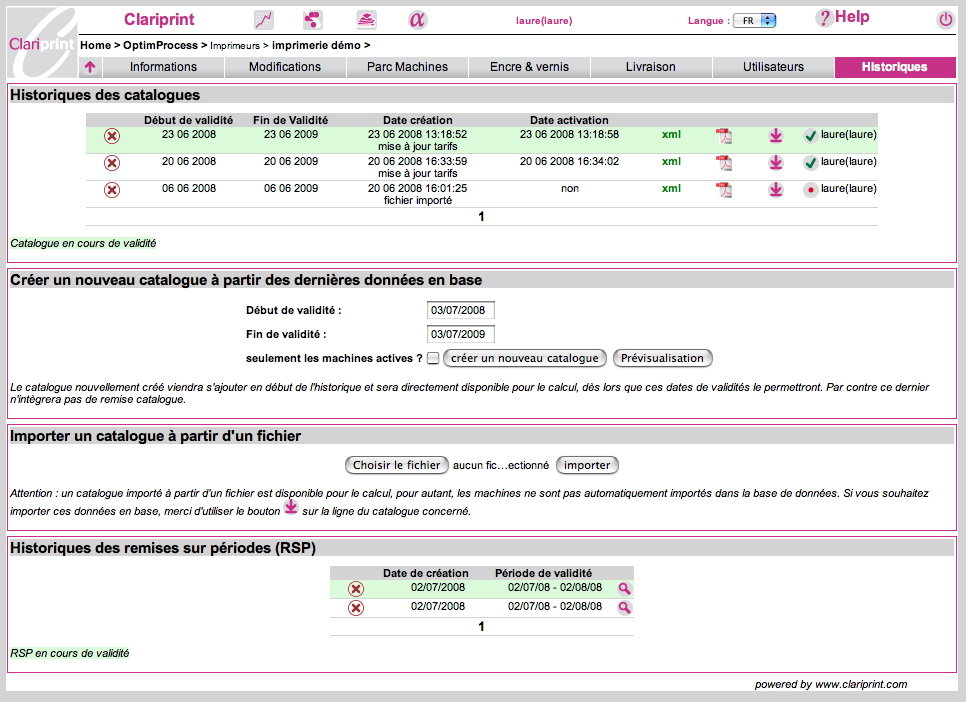The height and width of the screenshot is (702, 966).
Task: Open the line chart icon in header
Action: click(x=264, y=20)
